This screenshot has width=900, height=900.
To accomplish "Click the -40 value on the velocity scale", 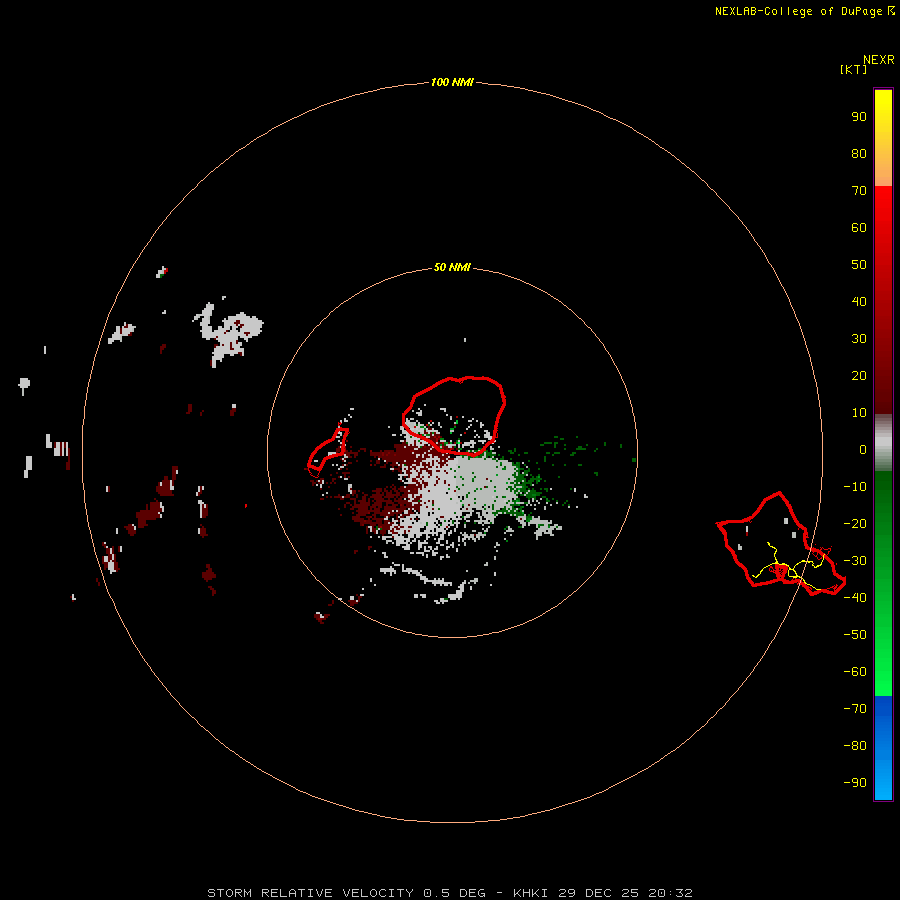I will pyautogui.click(x=855, y=598).
